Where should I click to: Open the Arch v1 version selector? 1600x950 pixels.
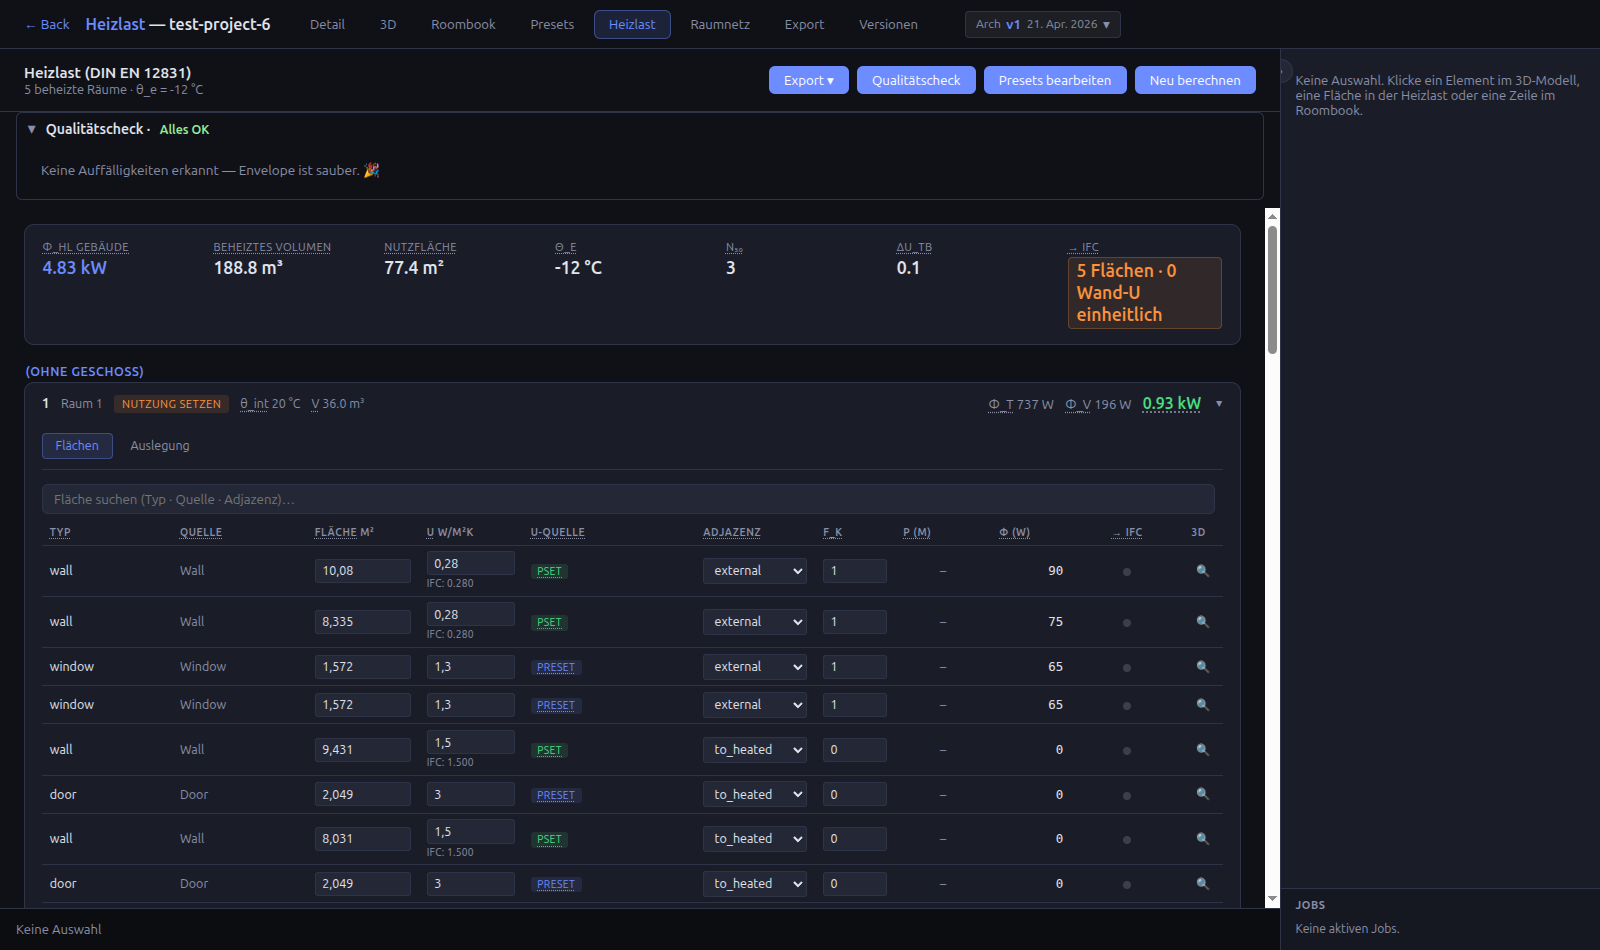(1042, 24)
